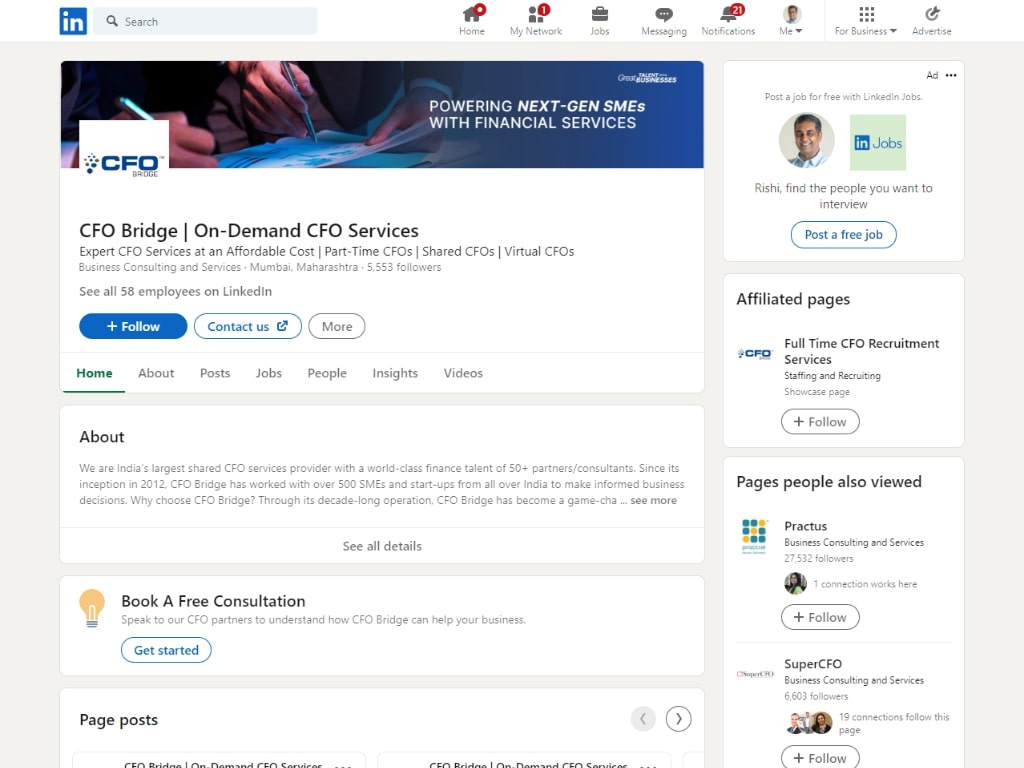
Task: Expand the Me profile dropdown
Action: [x=791, y=21]
